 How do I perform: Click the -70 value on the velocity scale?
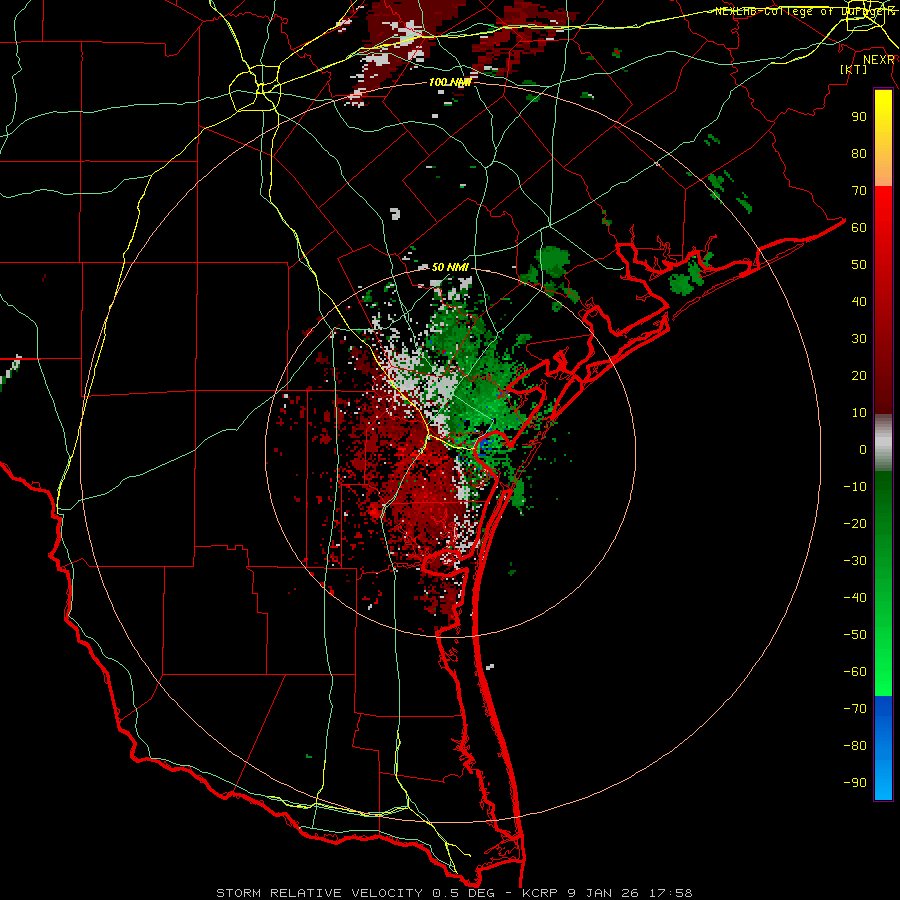pos(855,709)
